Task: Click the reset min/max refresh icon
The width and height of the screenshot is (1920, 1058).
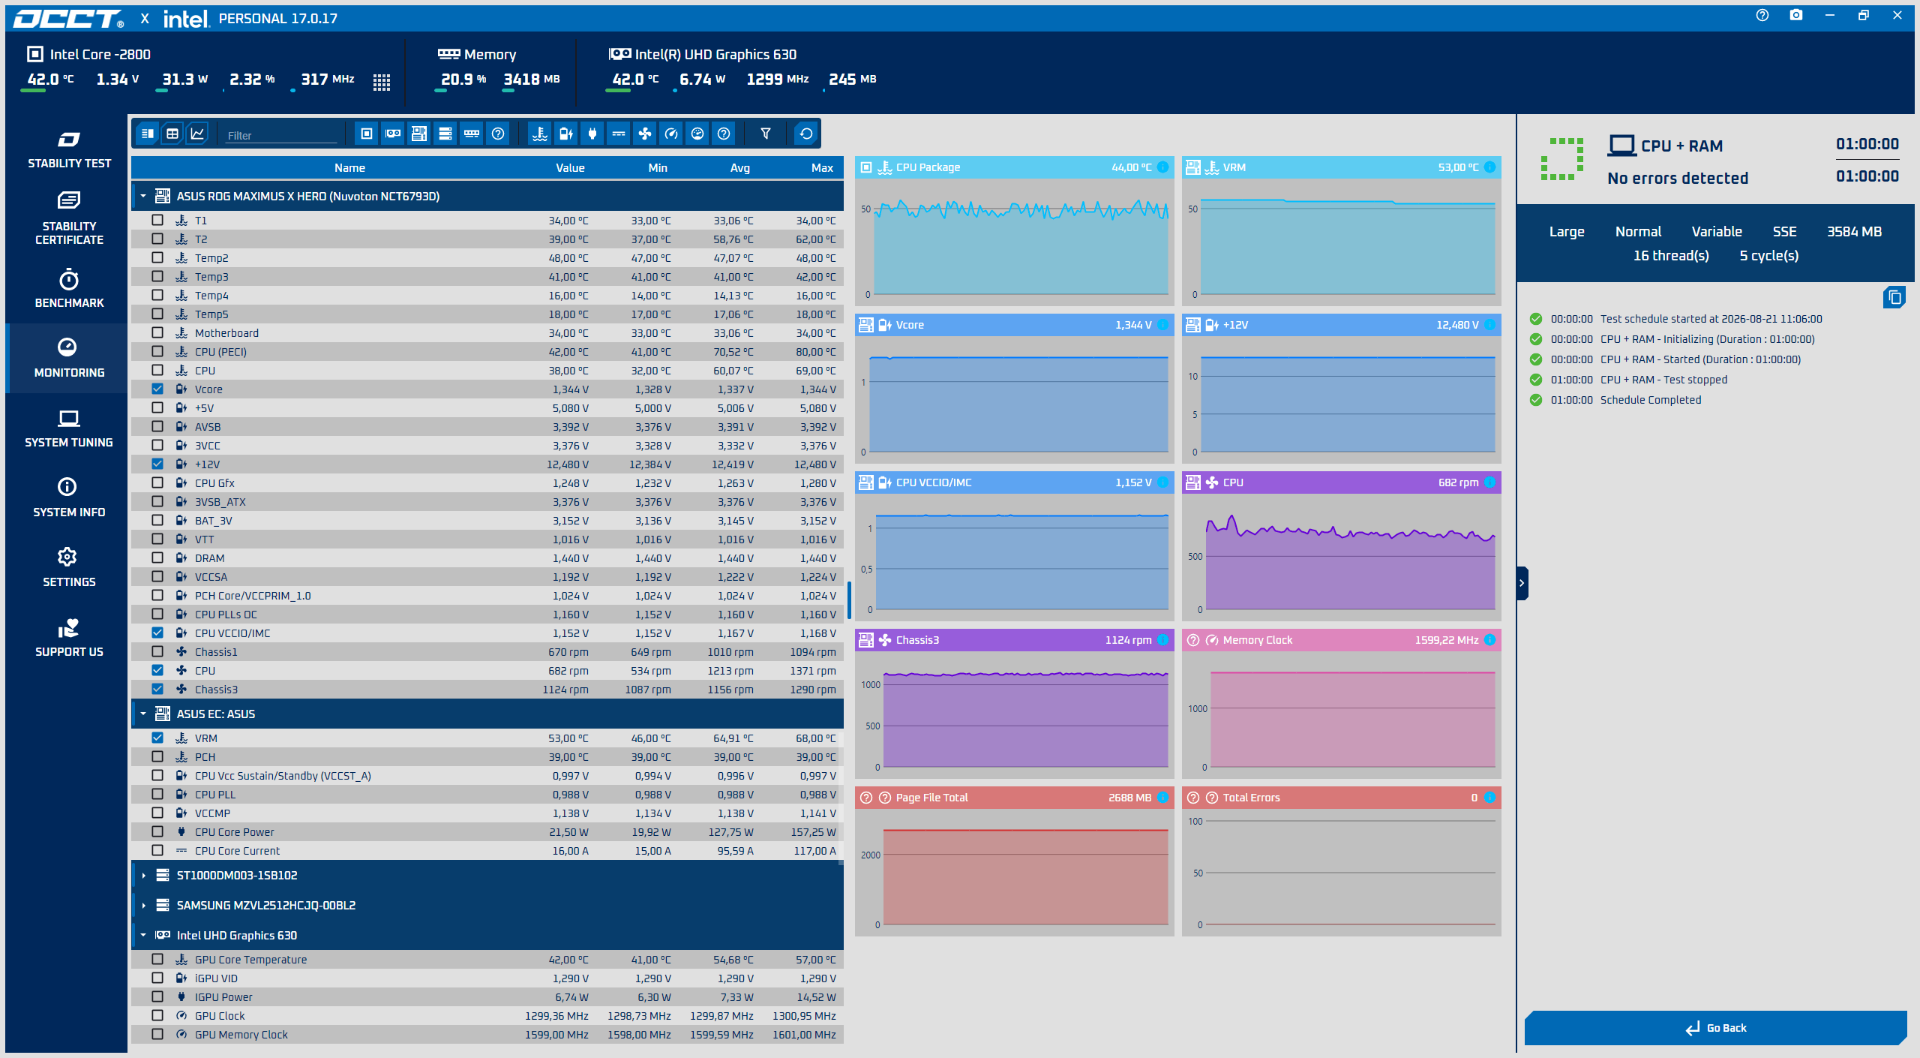Action: point(806,134)
